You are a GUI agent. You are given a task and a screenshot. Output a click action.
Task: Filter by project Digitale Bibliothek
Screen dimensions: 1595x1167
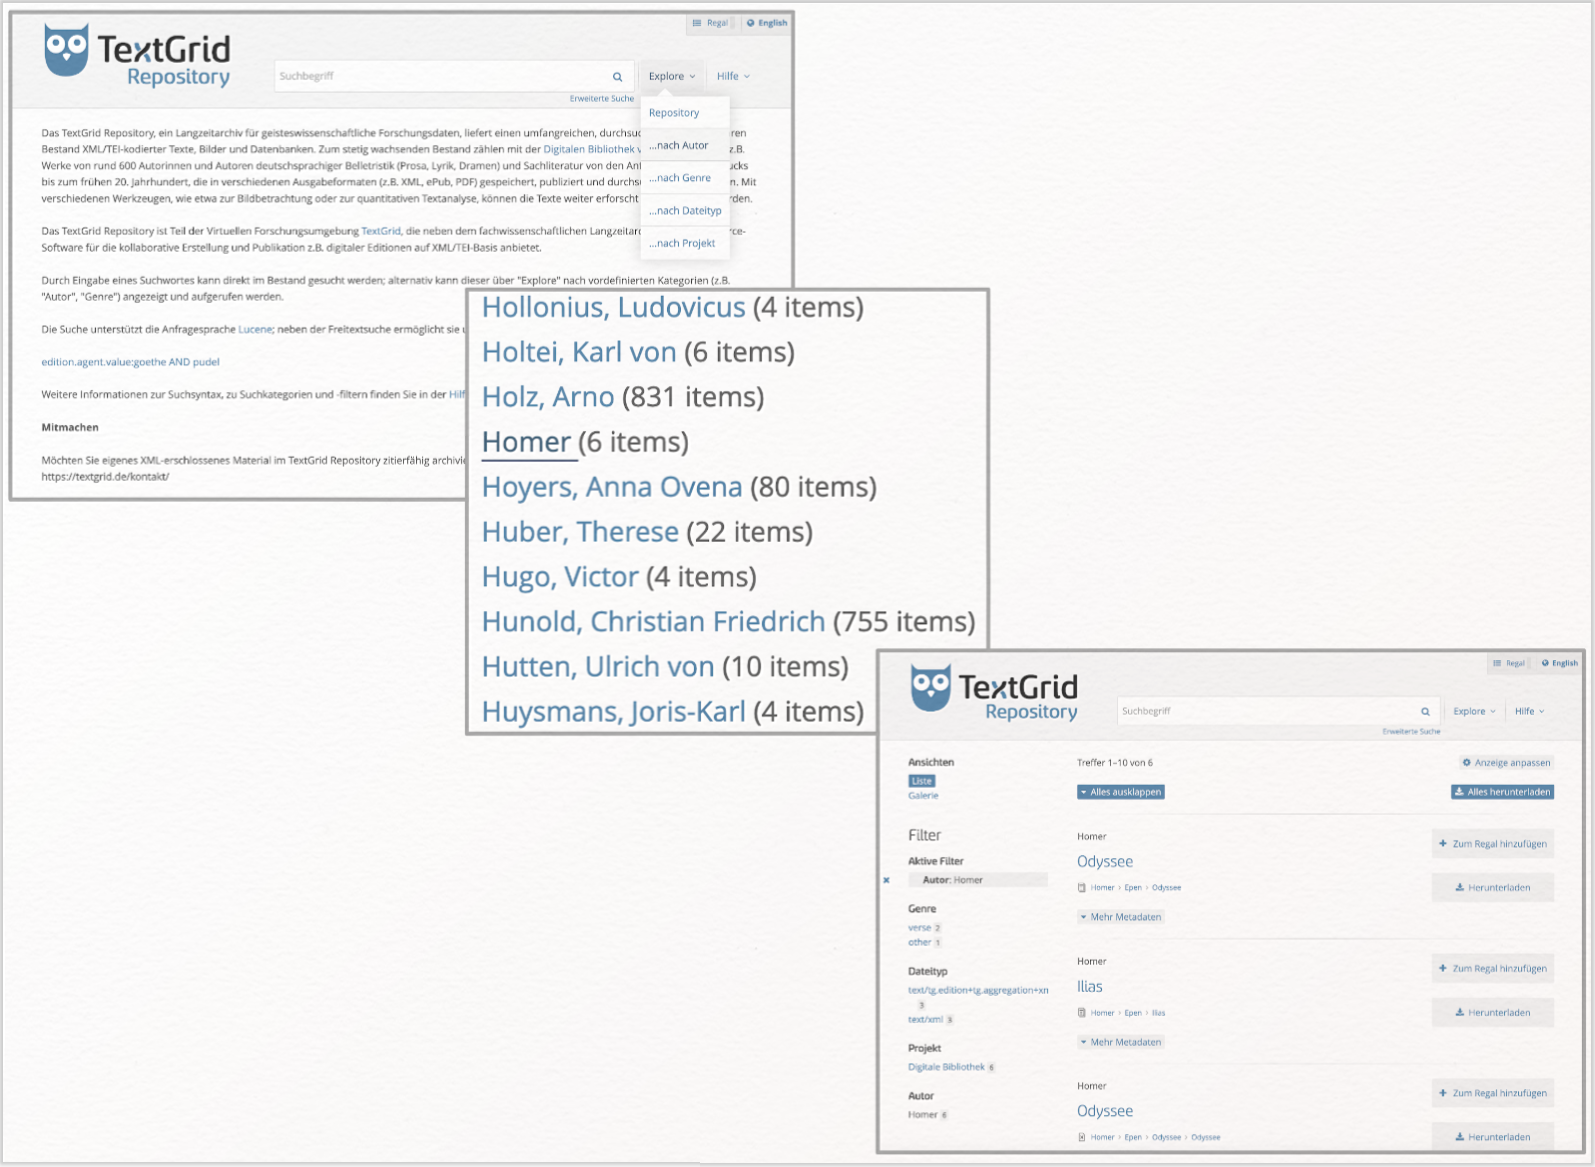tap(946, 1067)
